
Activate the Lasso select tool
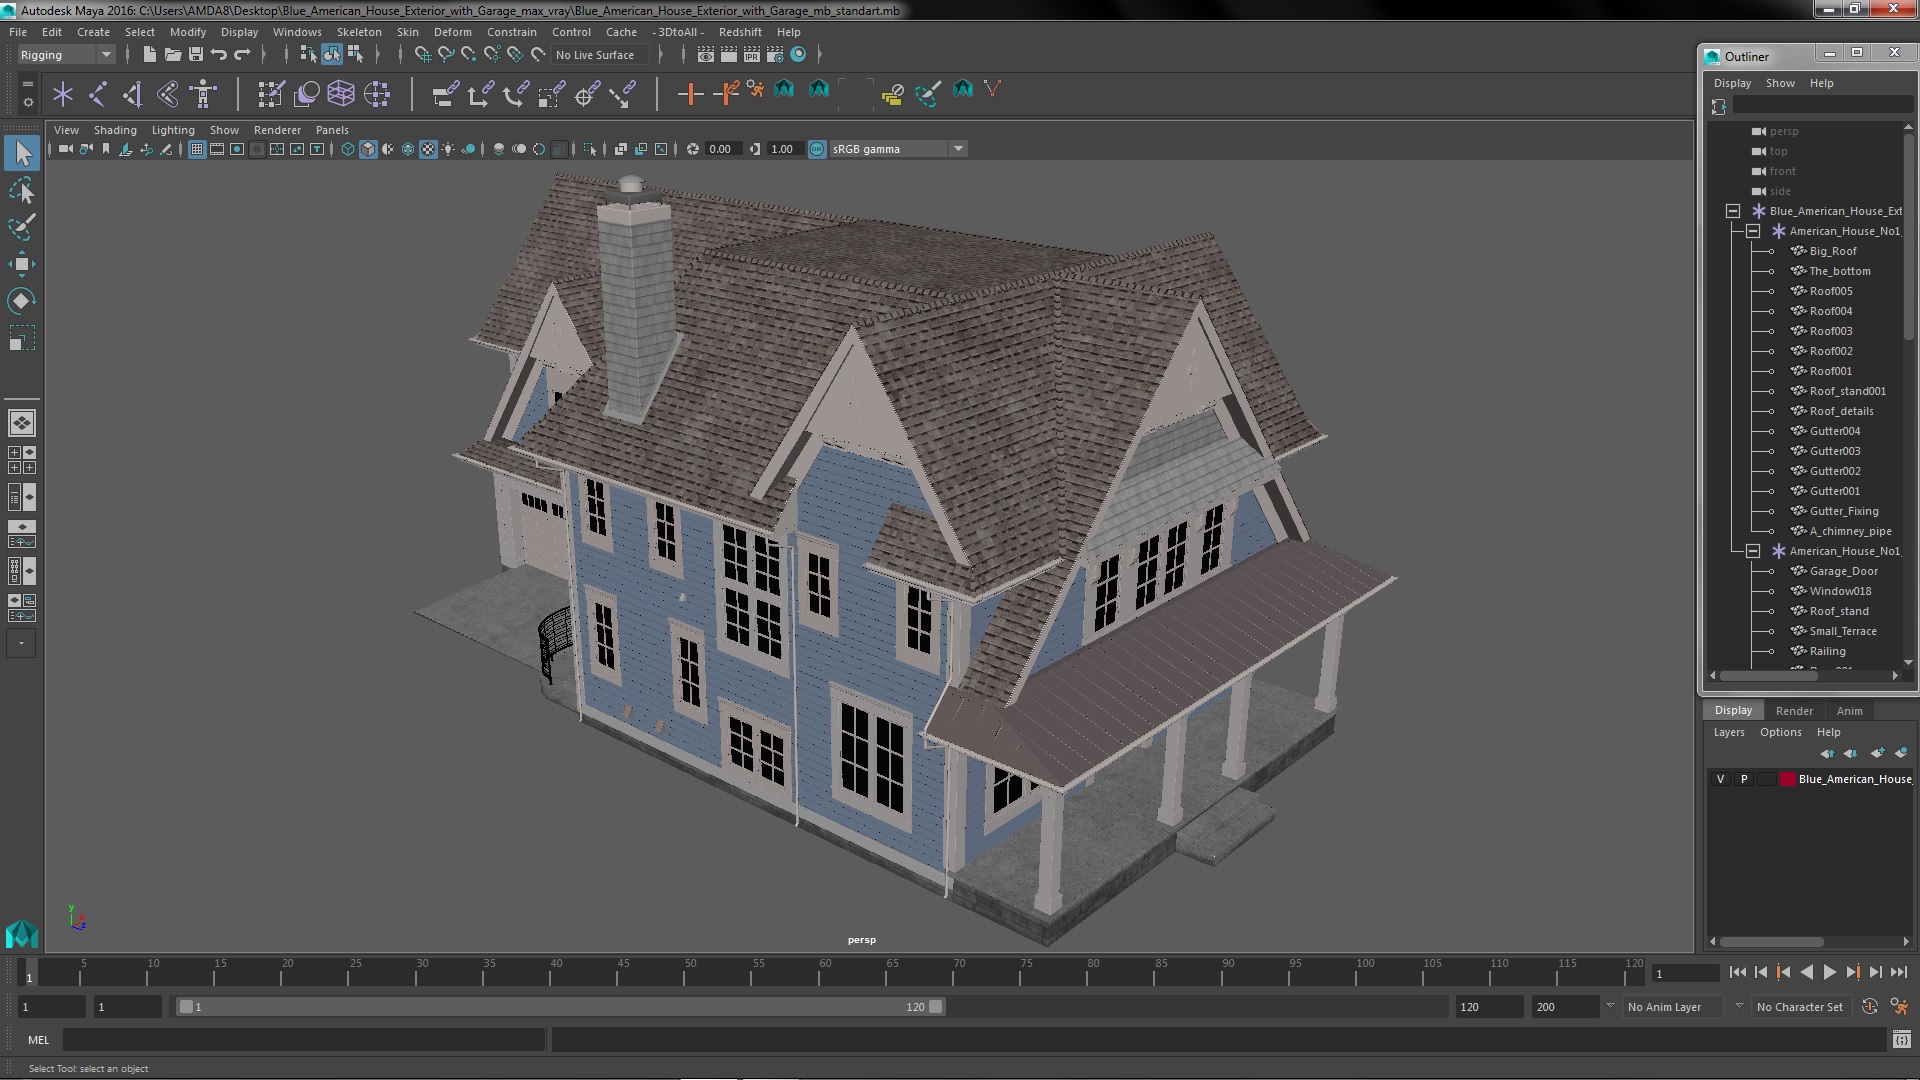(x=22, y=190)
